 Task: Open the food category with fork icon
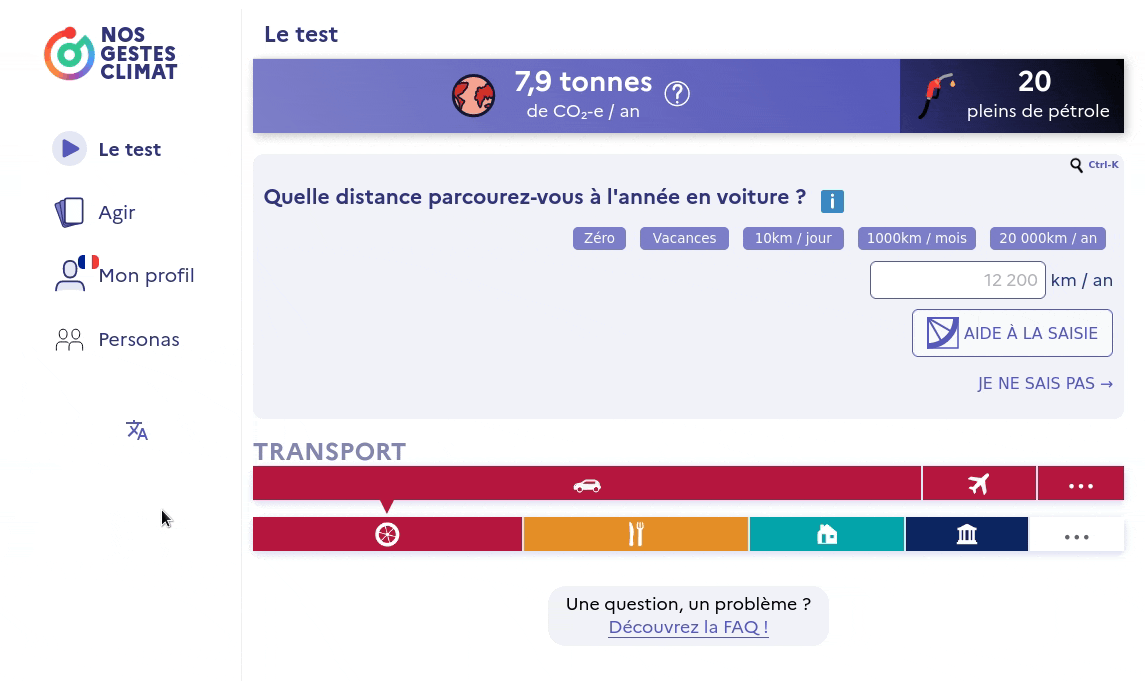click(636, 534)
